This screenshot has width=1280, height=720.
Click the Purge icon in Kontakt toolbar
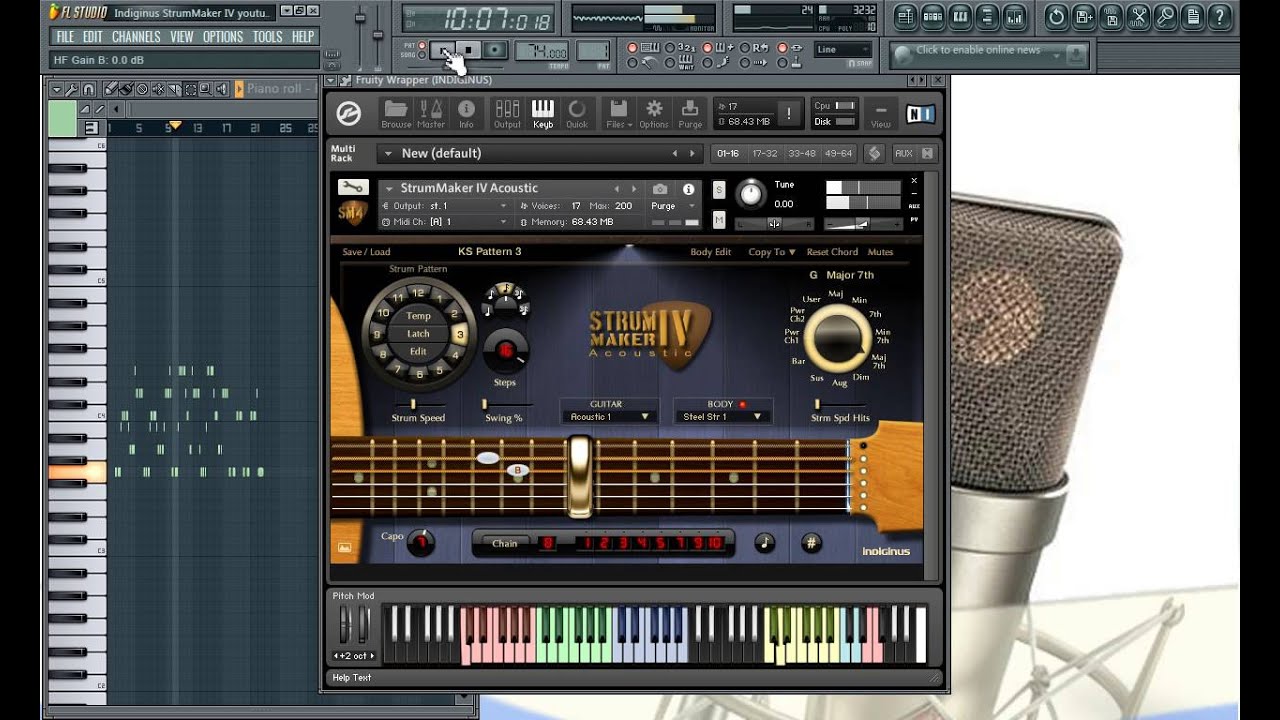(x=690, y=114)
